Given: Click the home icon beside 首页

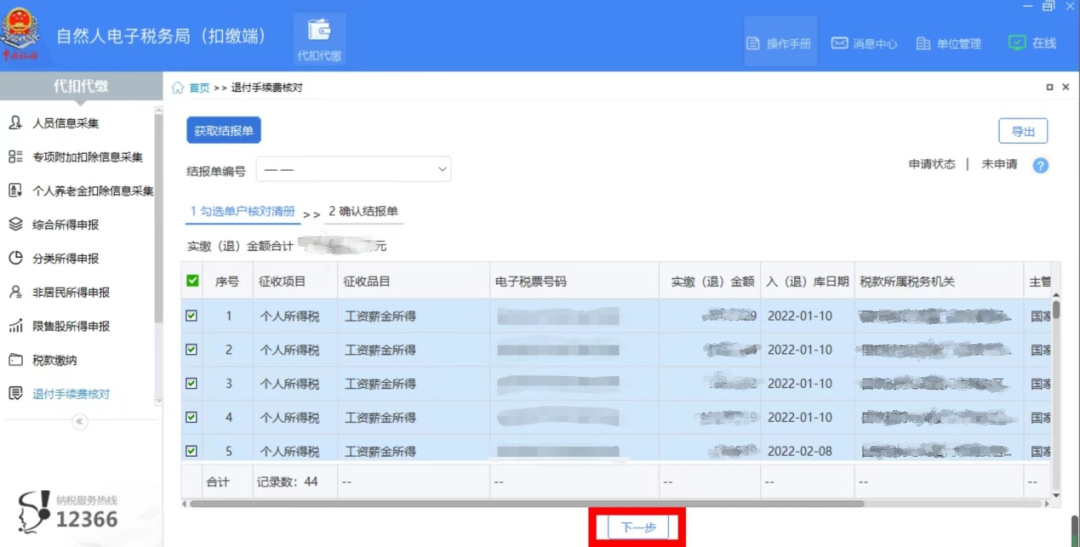Looking at the screenshot, I should click(x=178, y=88).
